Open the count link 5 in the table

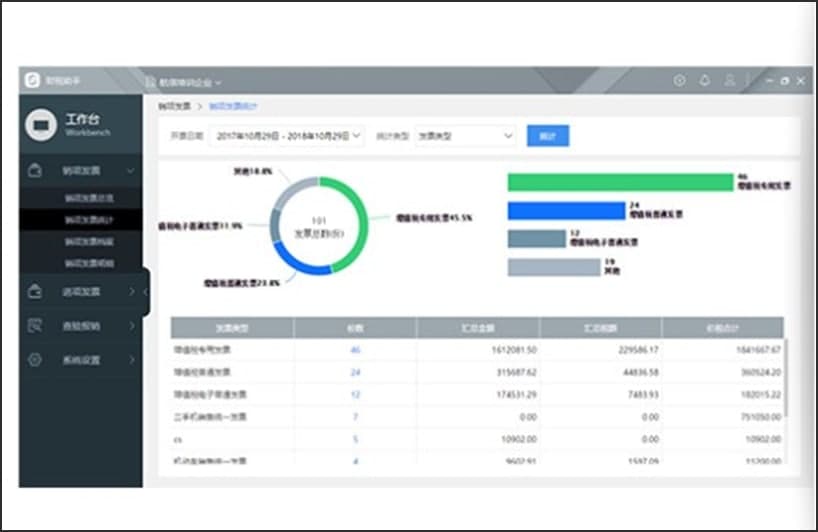[x=355, y=439]
